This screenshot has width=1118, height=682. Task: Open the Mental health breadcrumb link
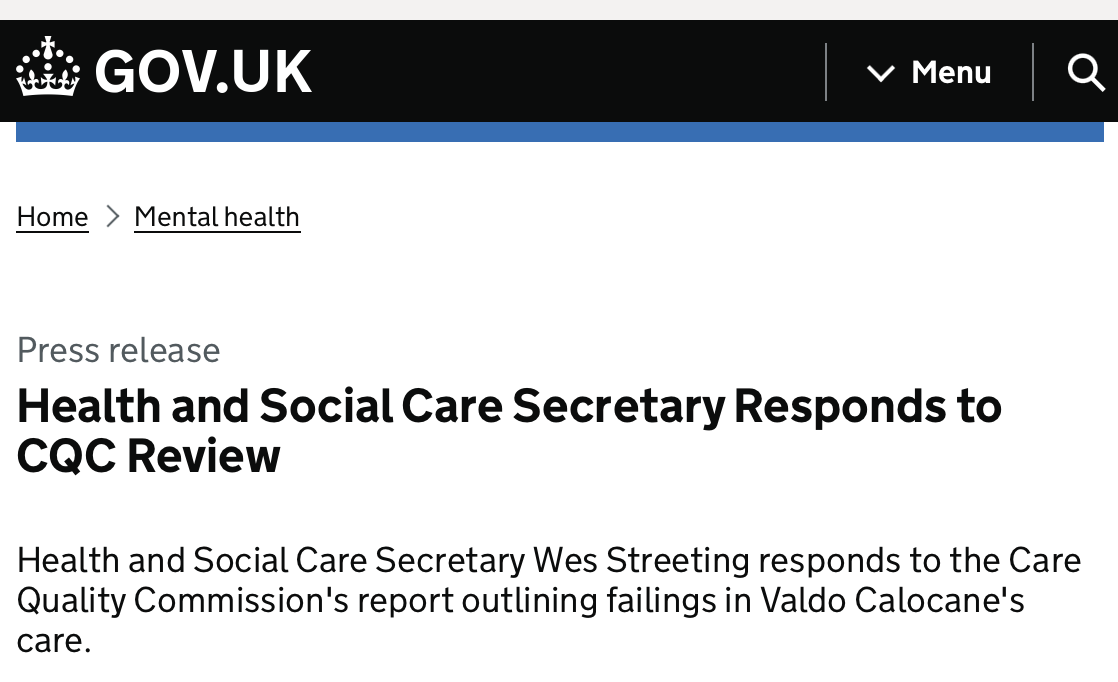pos(217,217)
